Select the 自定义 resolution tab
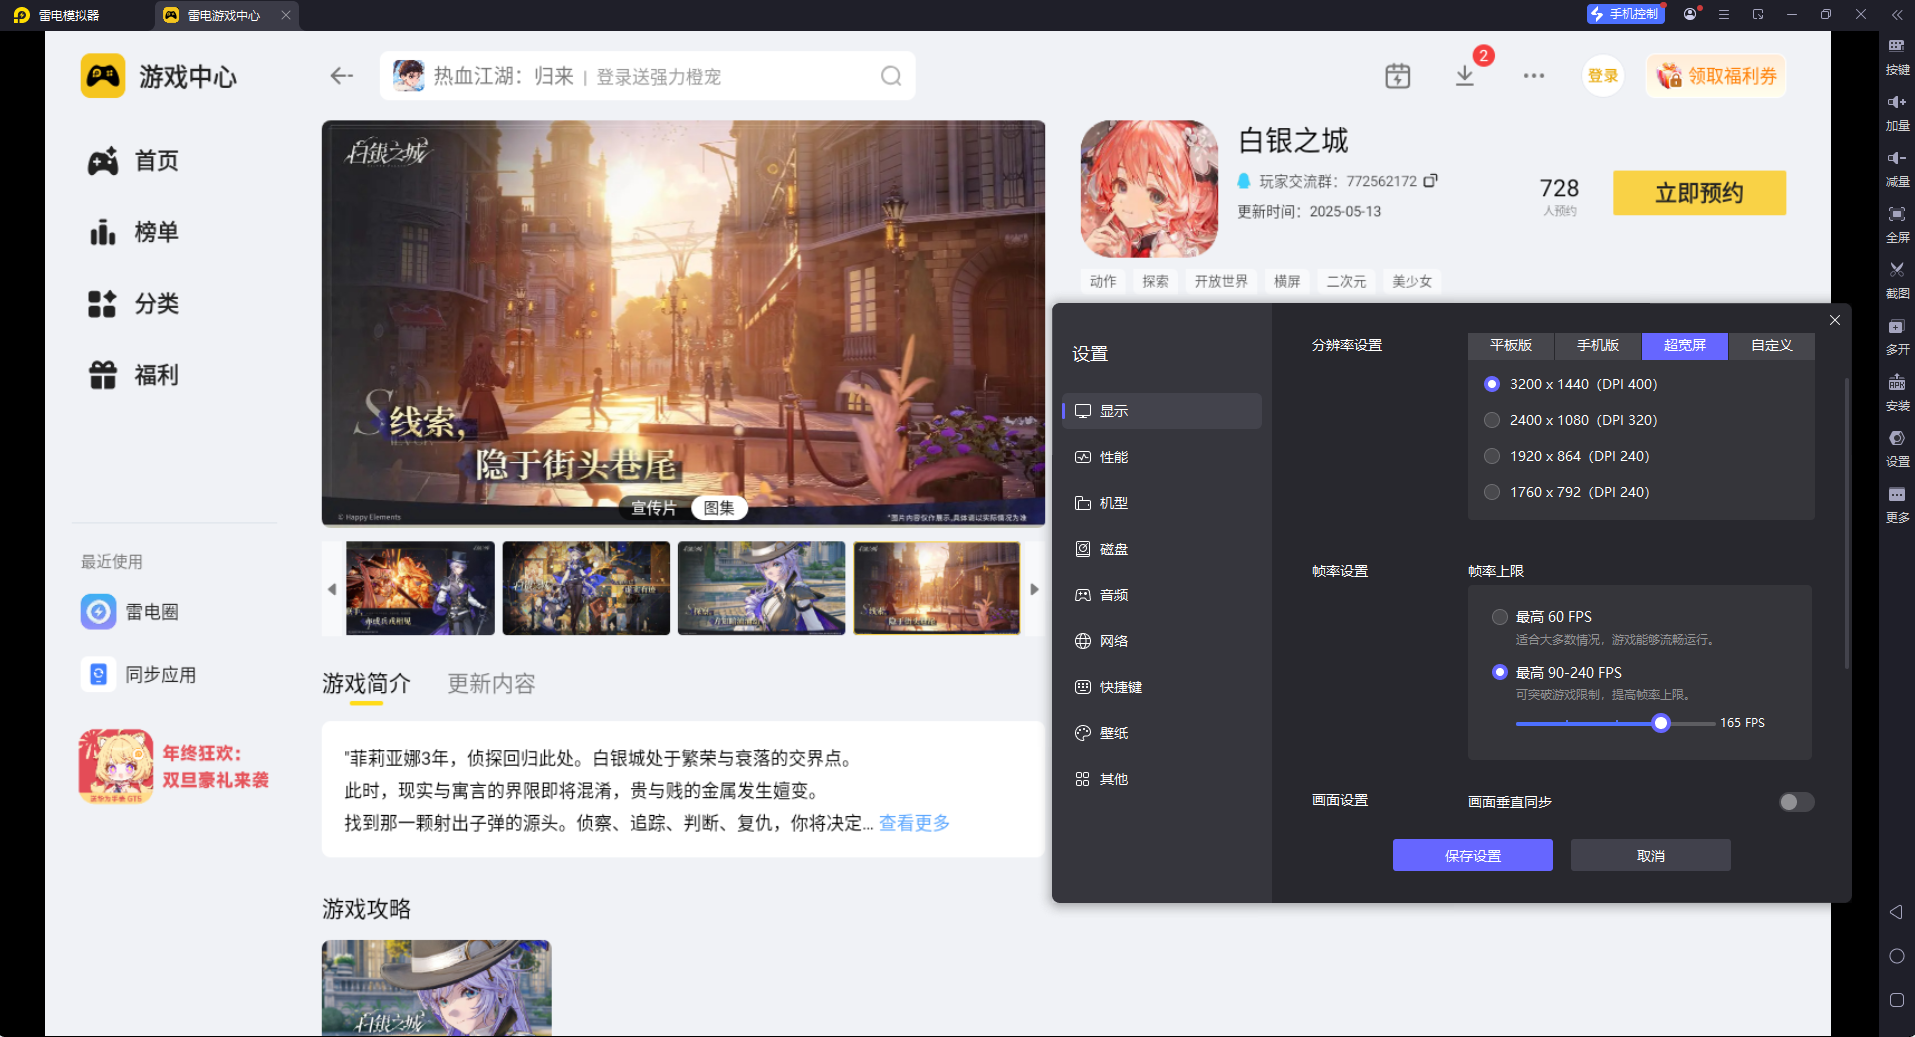 [x=1772, y=345]
